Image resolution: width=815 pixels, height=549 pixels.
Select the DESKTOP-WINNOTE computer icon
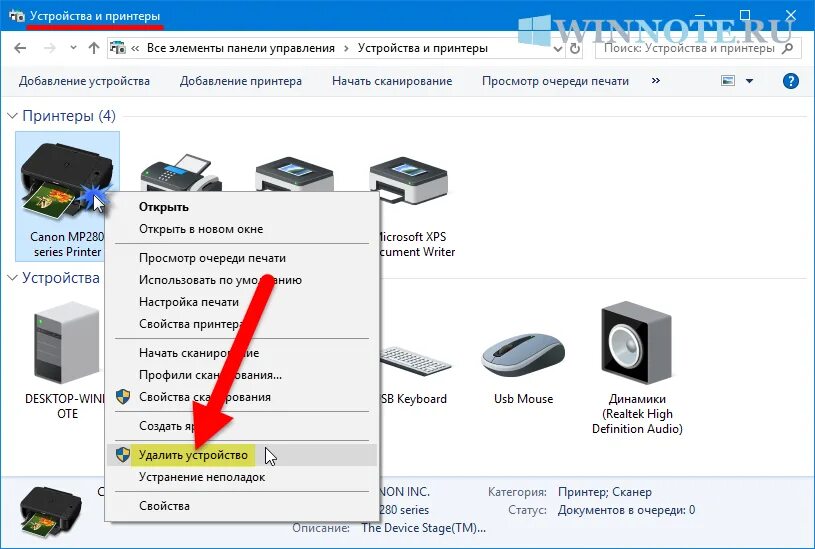[67, 343]
